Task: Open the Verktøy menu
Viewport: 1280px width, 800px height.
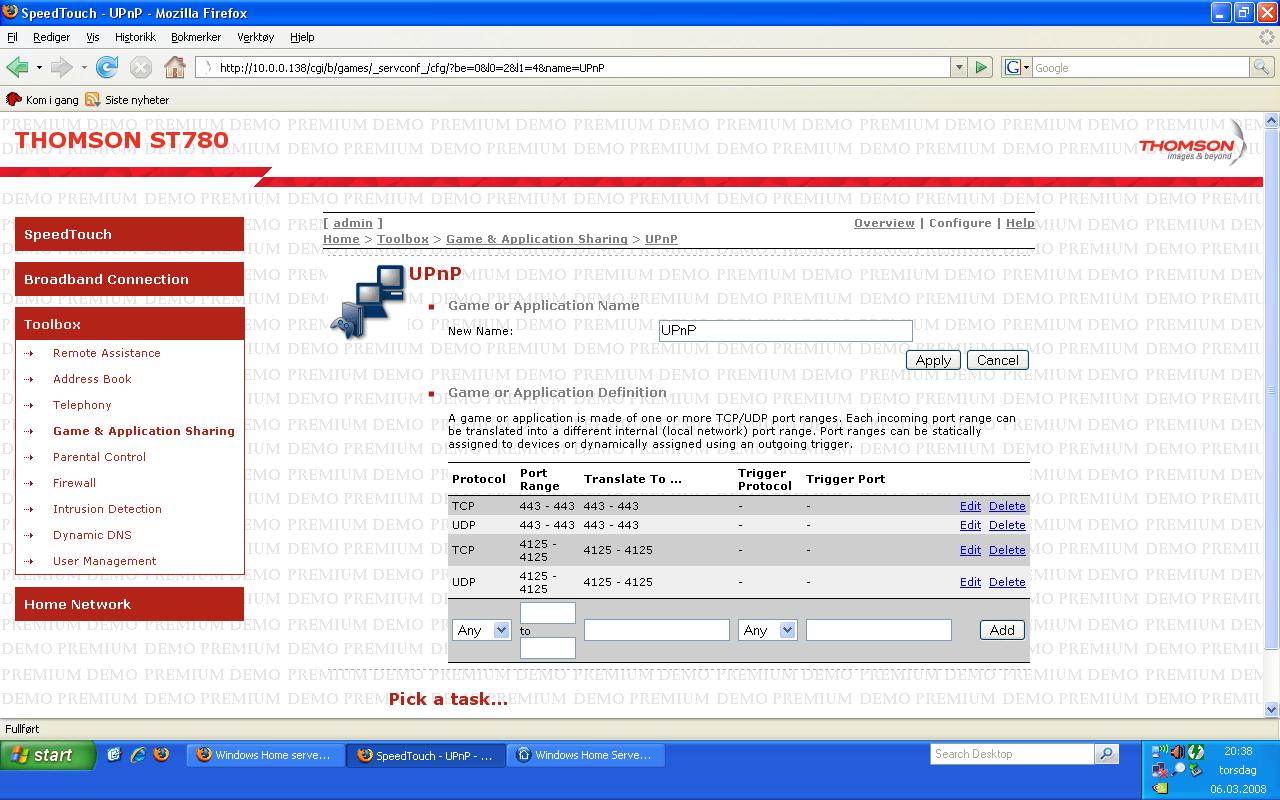Action: tap(255, 37)
